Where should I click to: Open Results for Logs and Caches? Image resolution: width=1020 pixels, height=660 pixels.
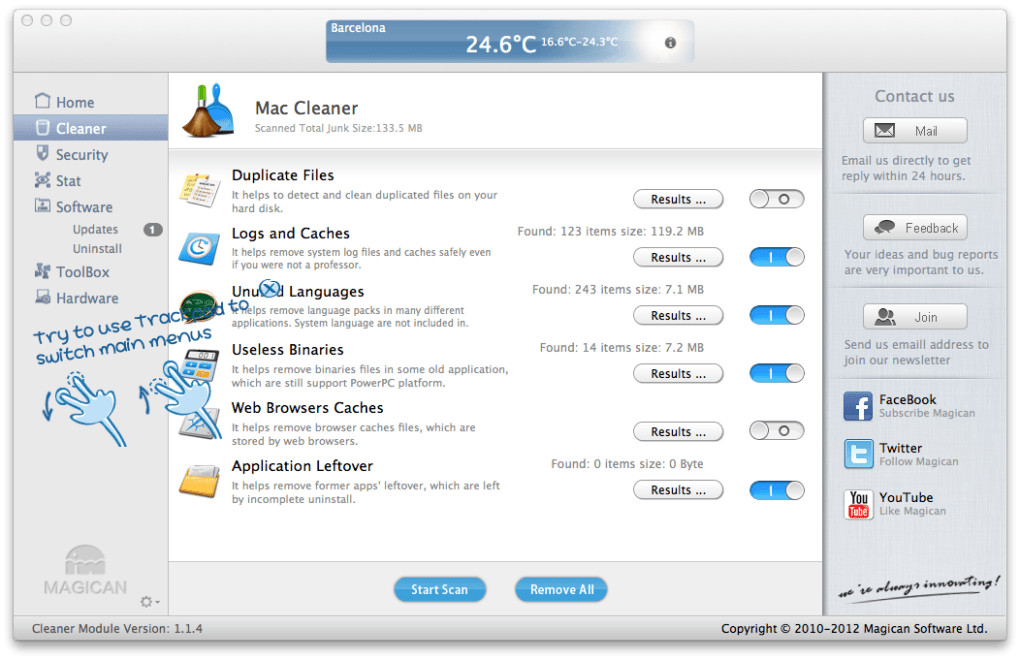point(678,257)
